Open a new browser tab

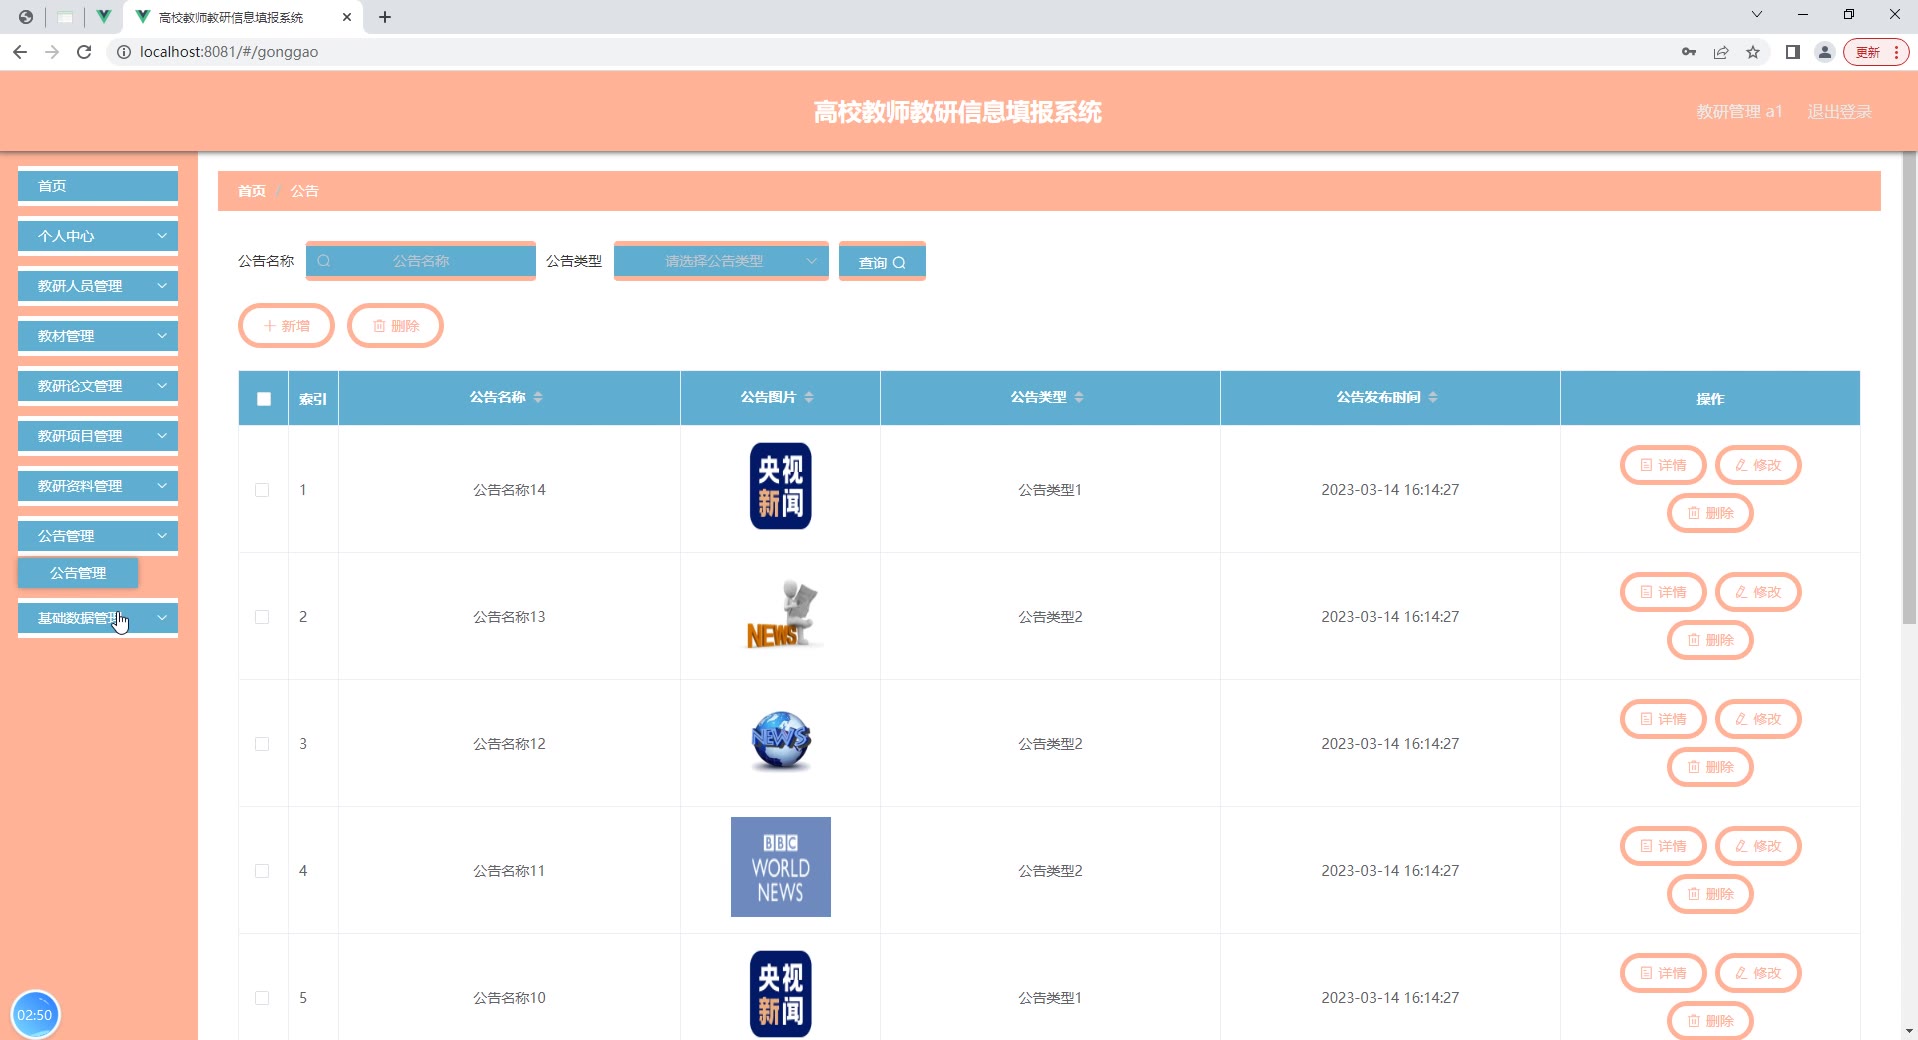[385, 17]
